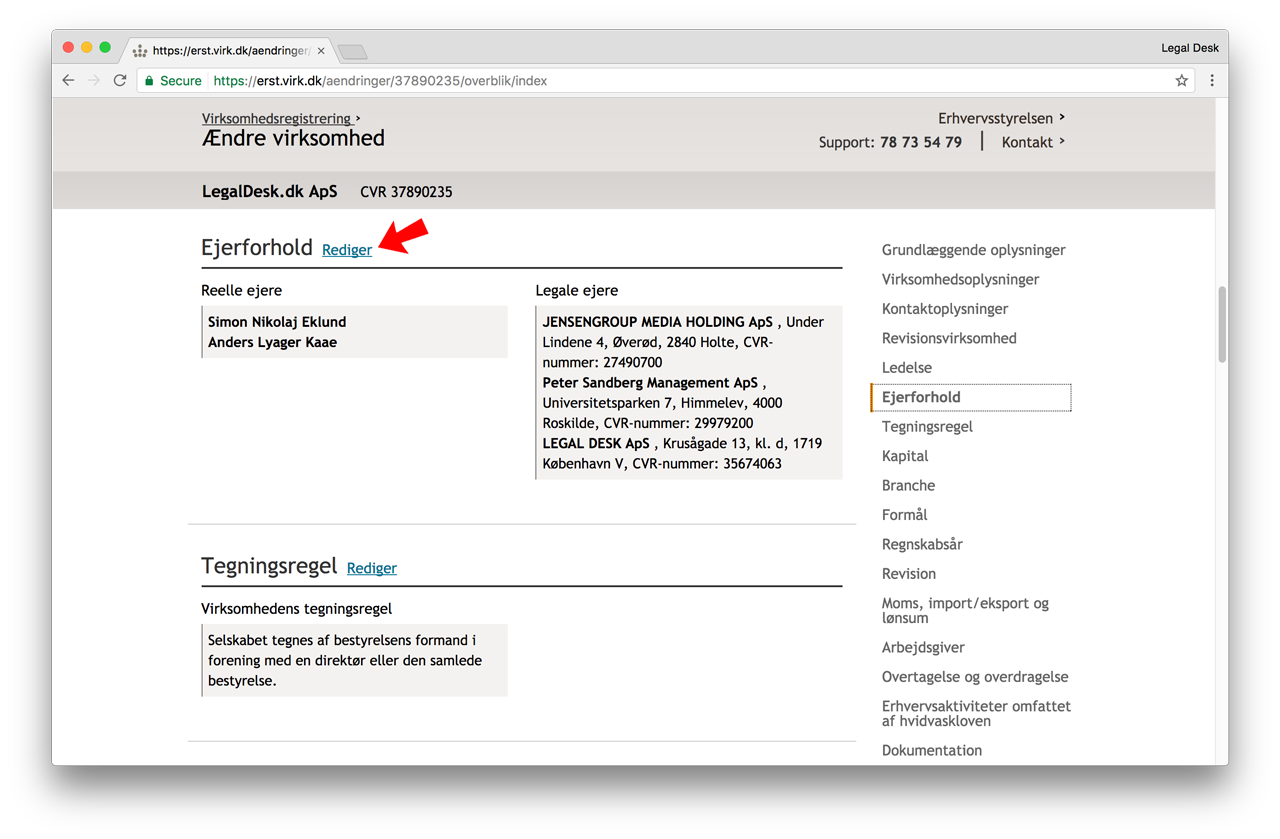Click LEGAL DESK ApS owner entry
Image resolution: width=1280 pixels, height=839 pixels.
(596, 443)
